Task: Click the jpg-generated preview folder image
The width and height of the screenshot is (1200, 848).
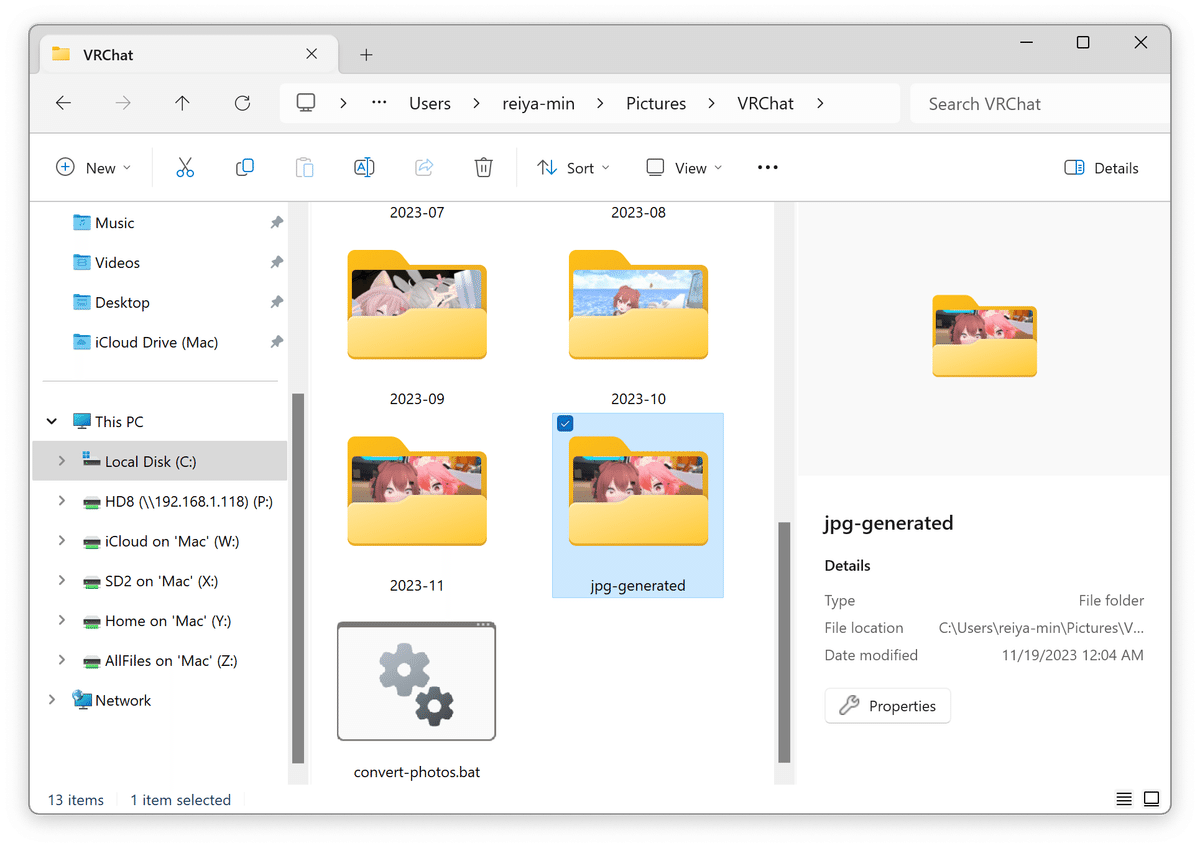Action: (984, 336)
